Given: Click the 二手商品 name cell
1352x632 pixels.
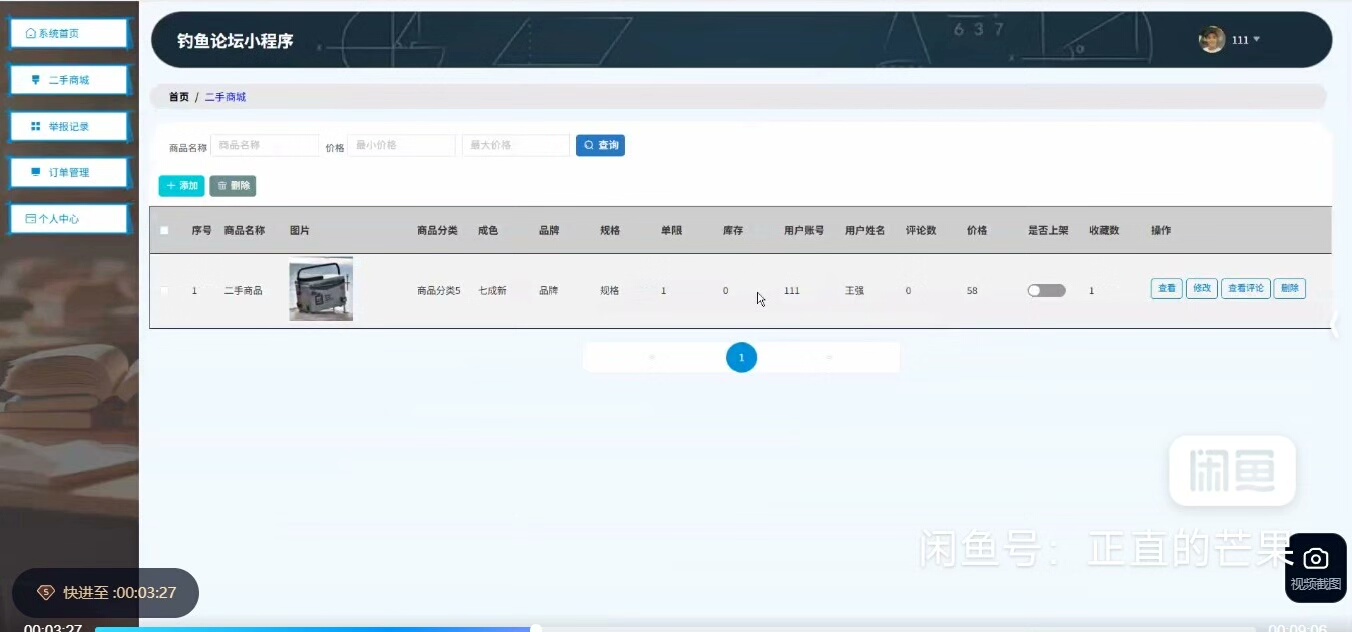Looking at the screenshot, I should pos(243,290).
